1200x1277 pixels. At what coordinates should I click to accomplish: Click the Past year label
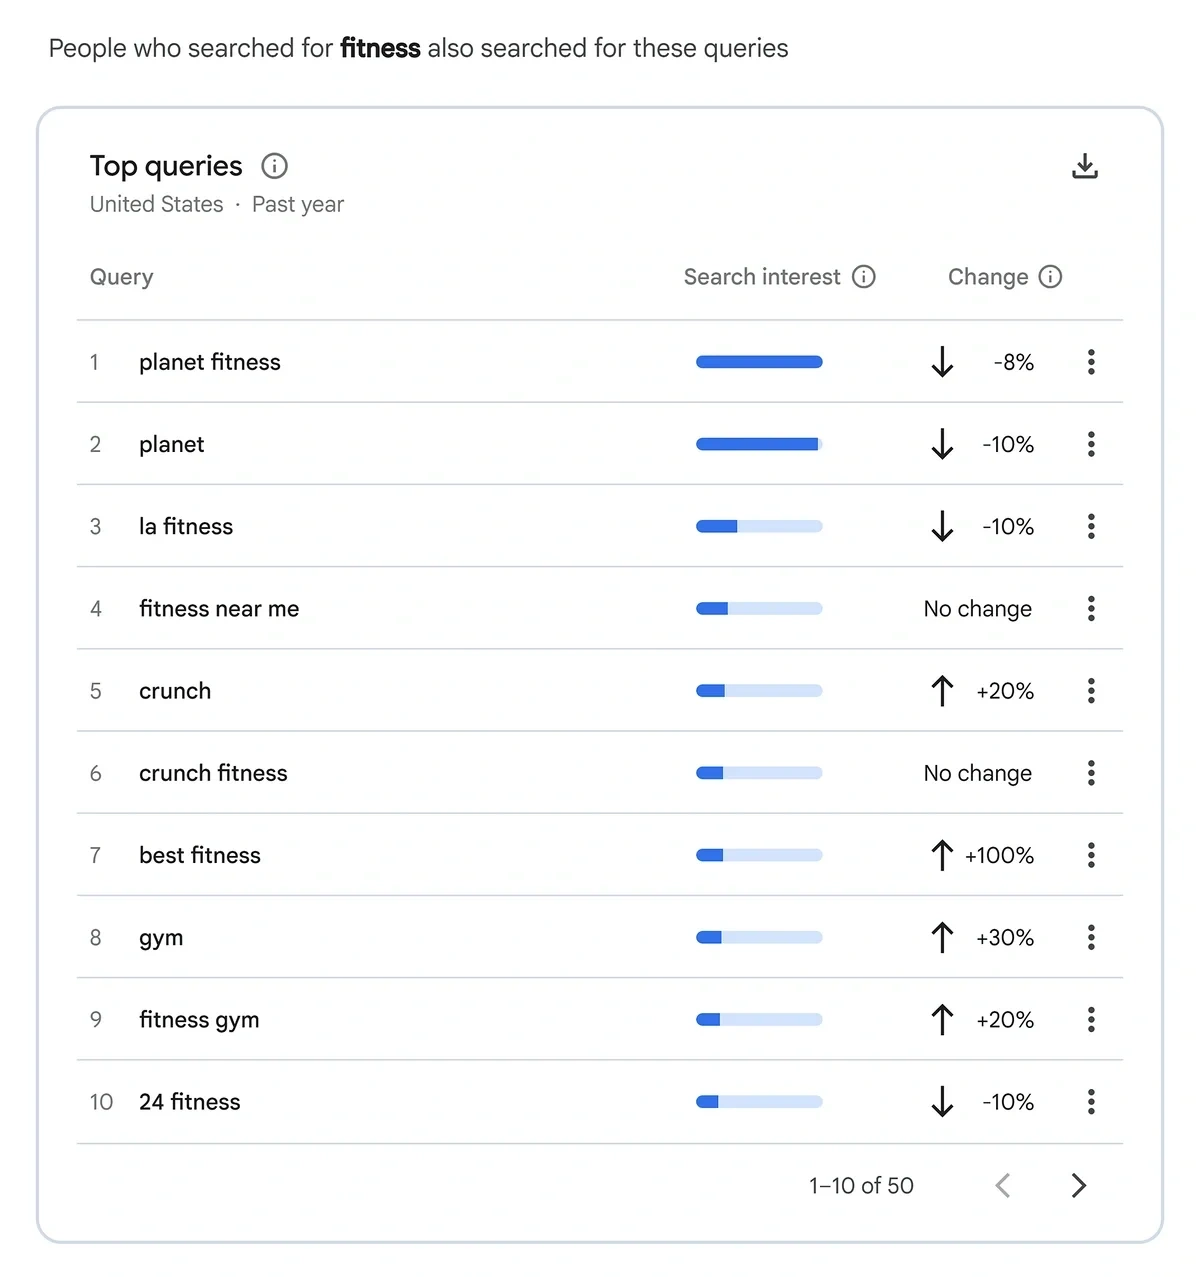pyautogui.click(x=298, y=205)
